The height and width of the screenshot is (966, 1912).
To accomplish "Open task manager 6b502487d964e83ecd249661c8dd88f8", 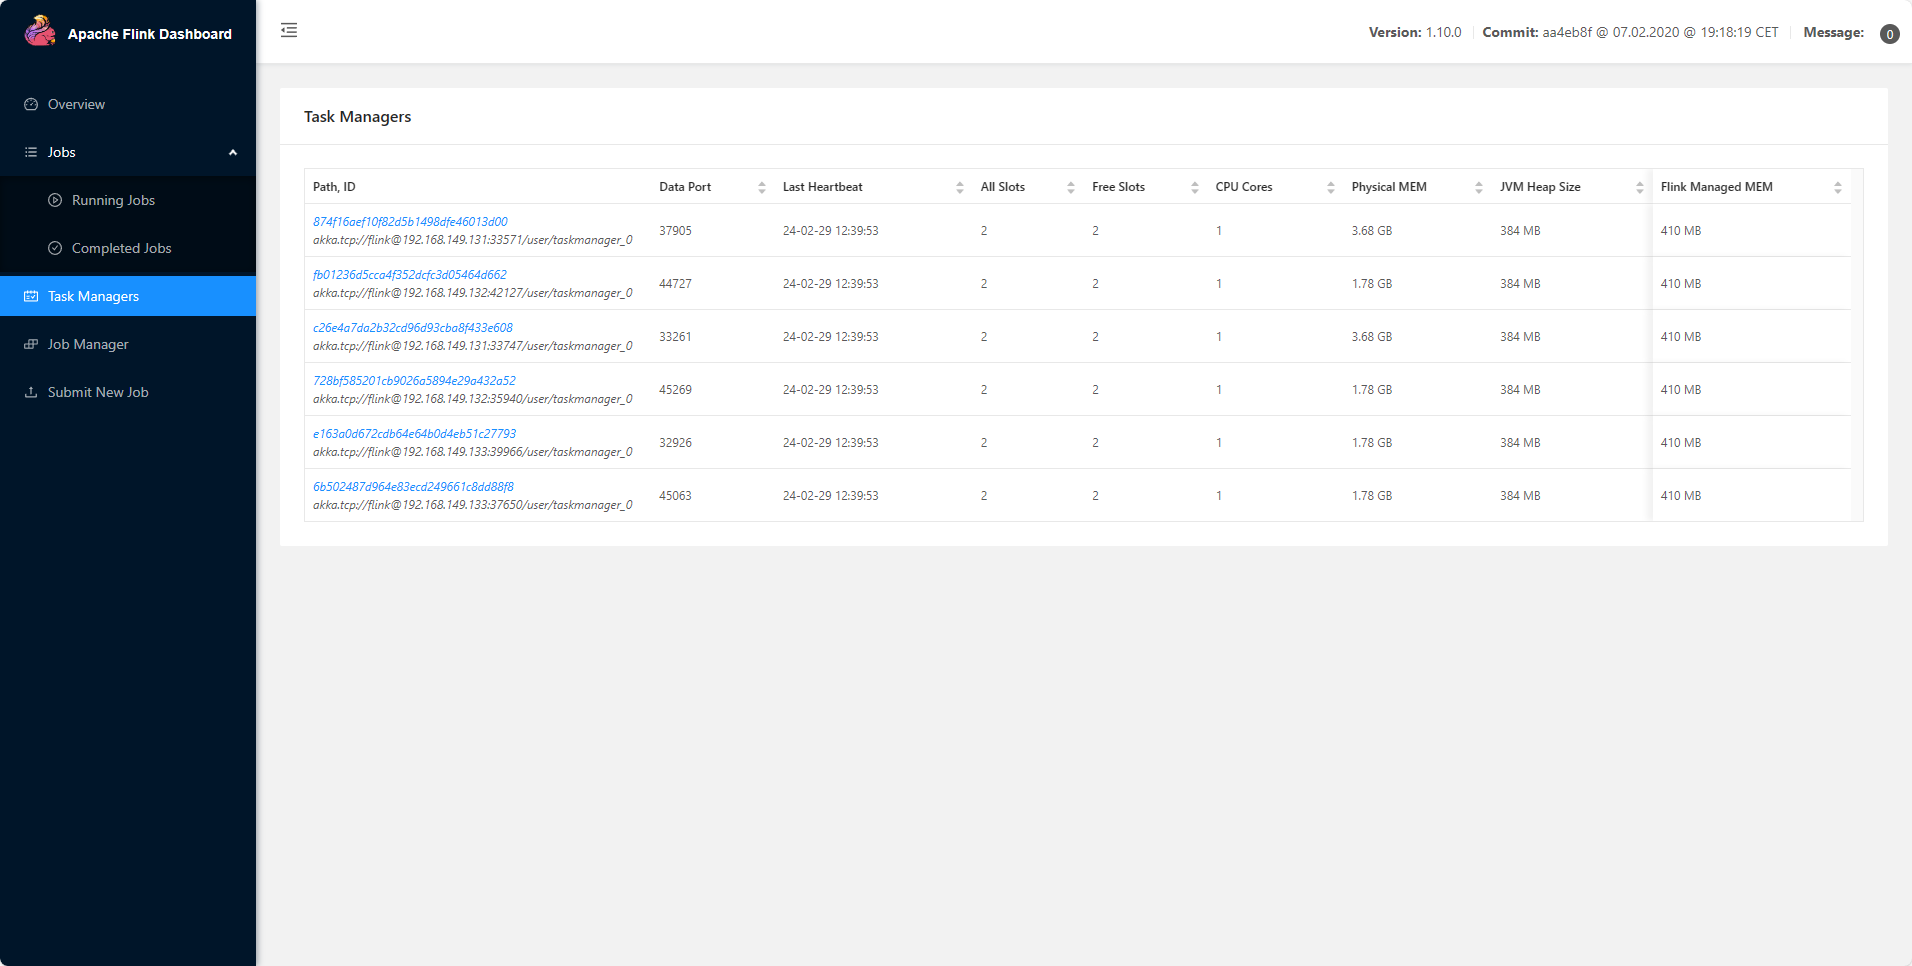I will [413, 487].
